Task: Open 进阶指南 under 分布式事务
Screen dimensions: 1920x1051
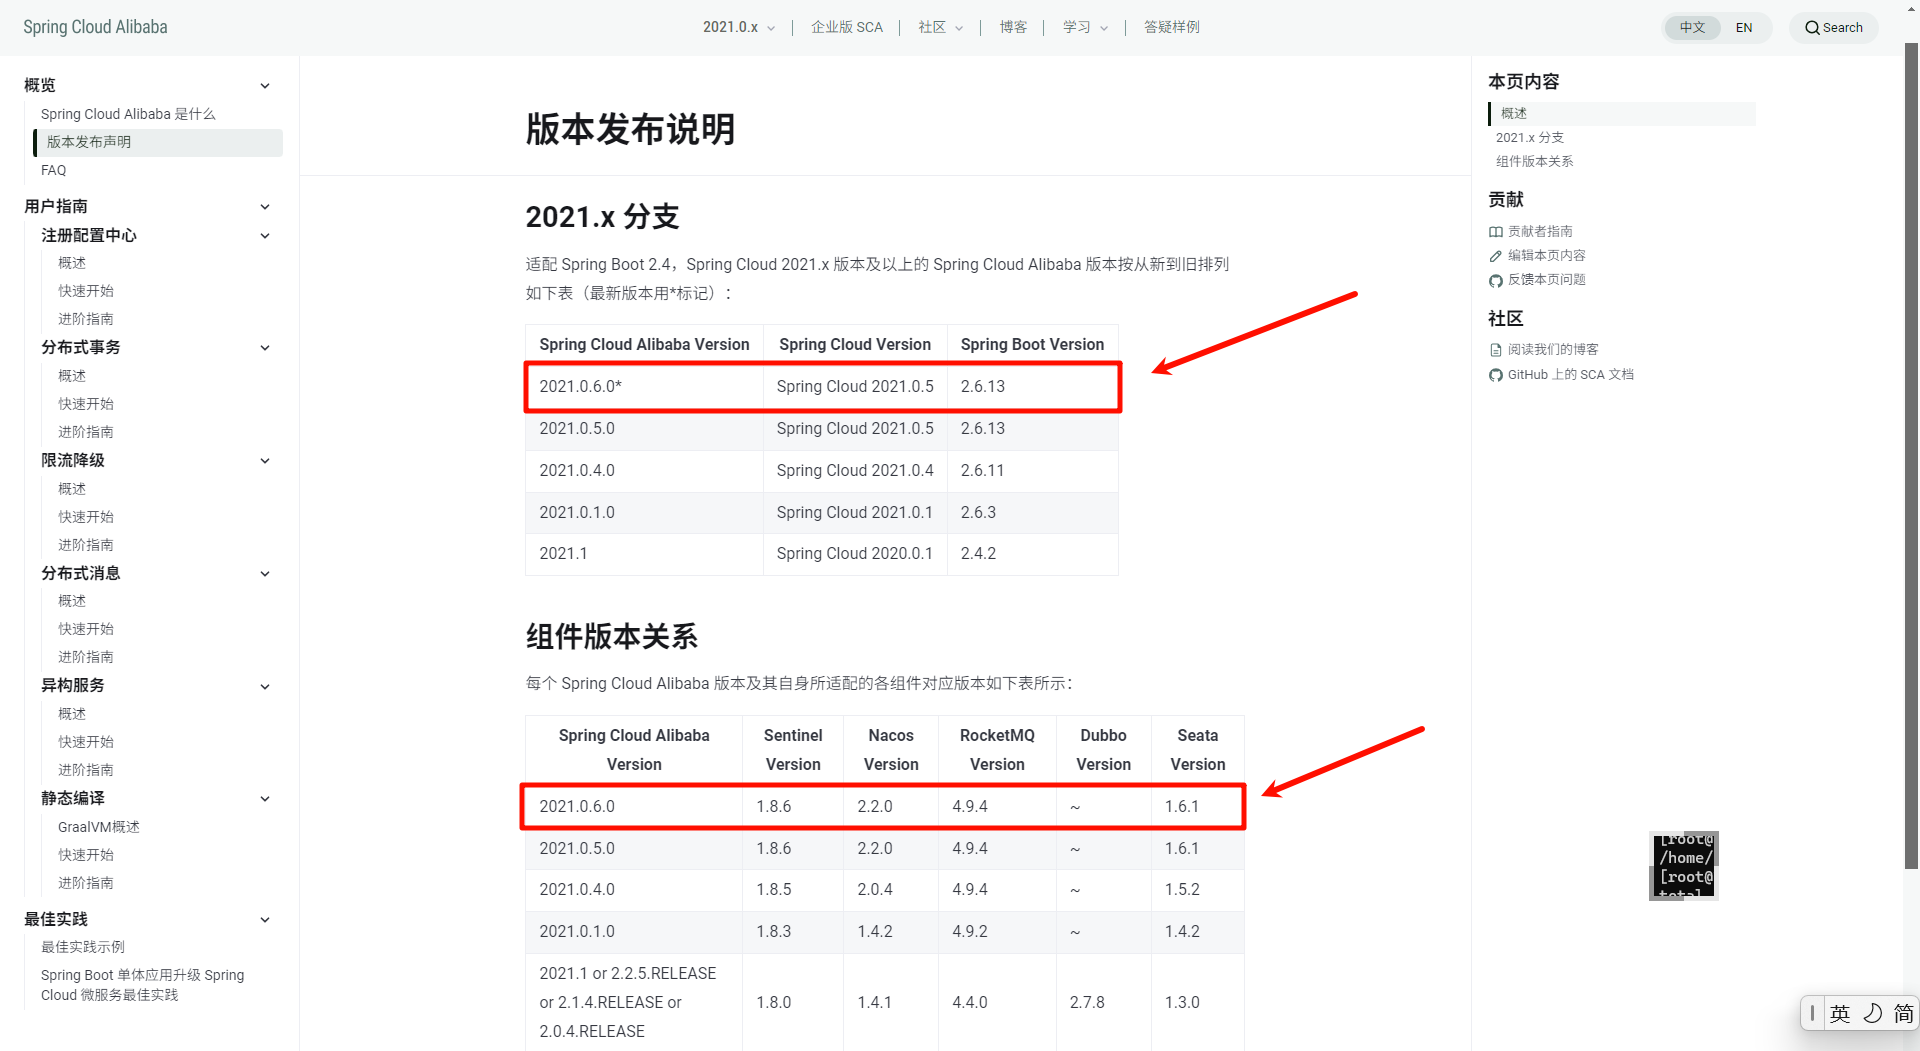Action: (x=86, y=432)
